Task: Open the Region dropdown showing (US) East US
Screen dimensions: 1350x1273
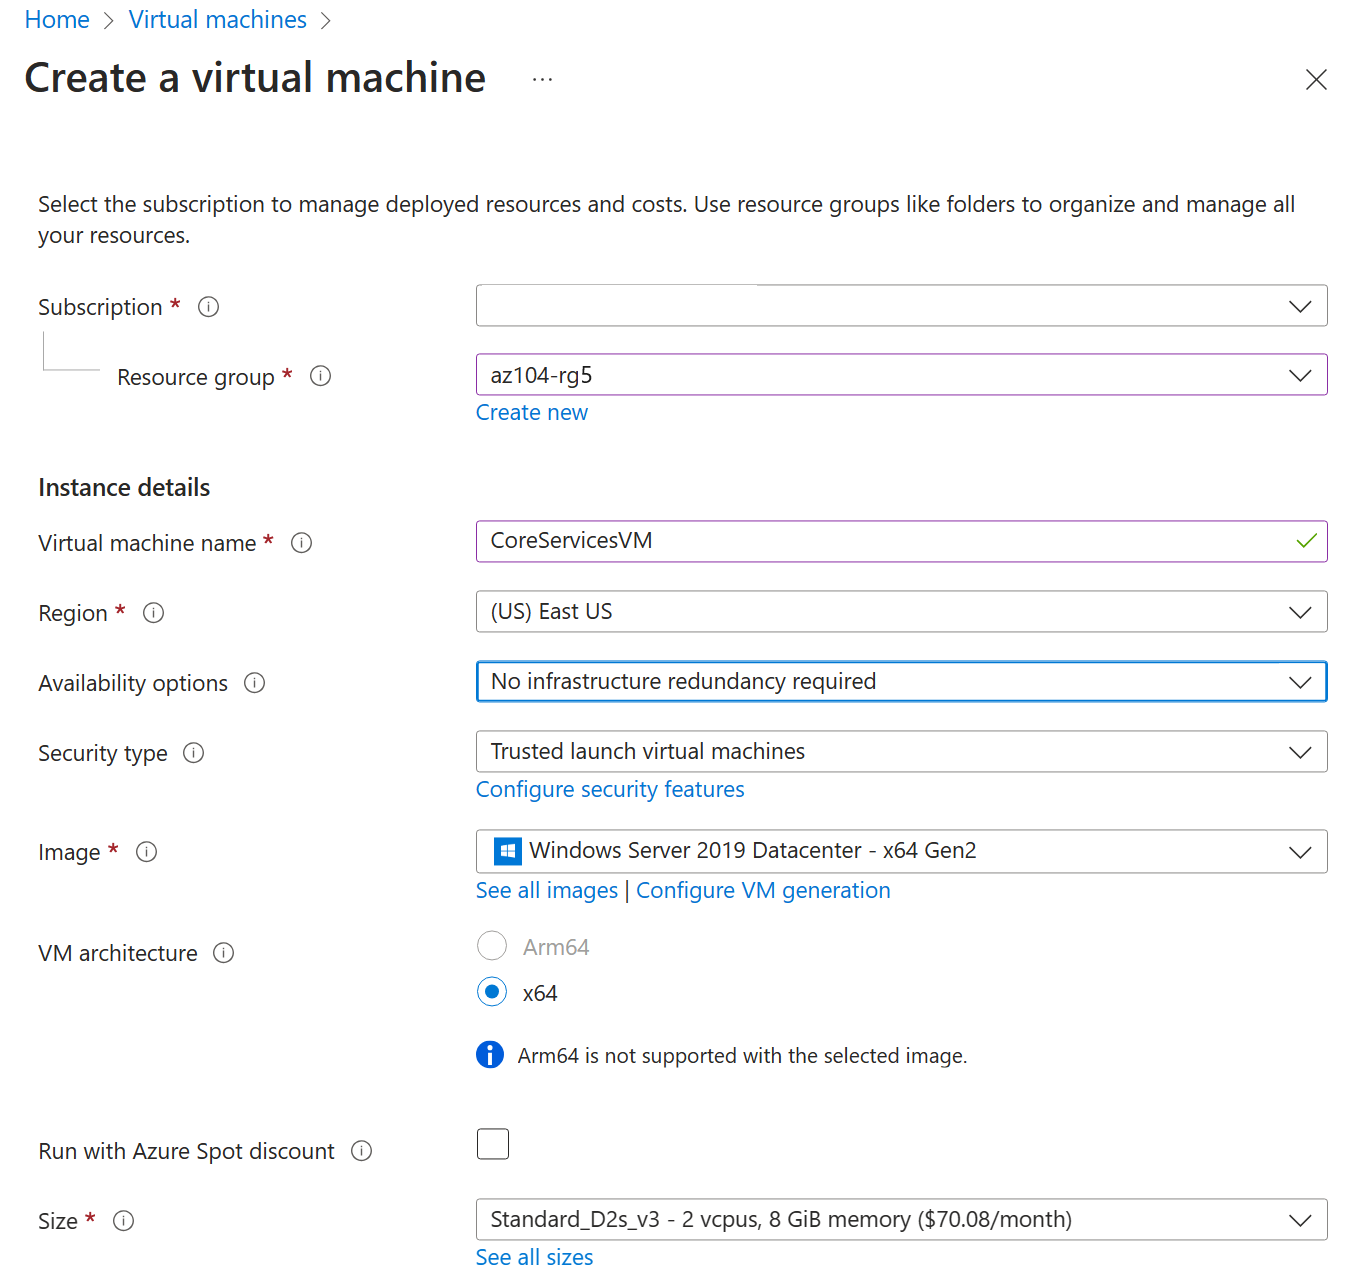Action: point(1300,611)
